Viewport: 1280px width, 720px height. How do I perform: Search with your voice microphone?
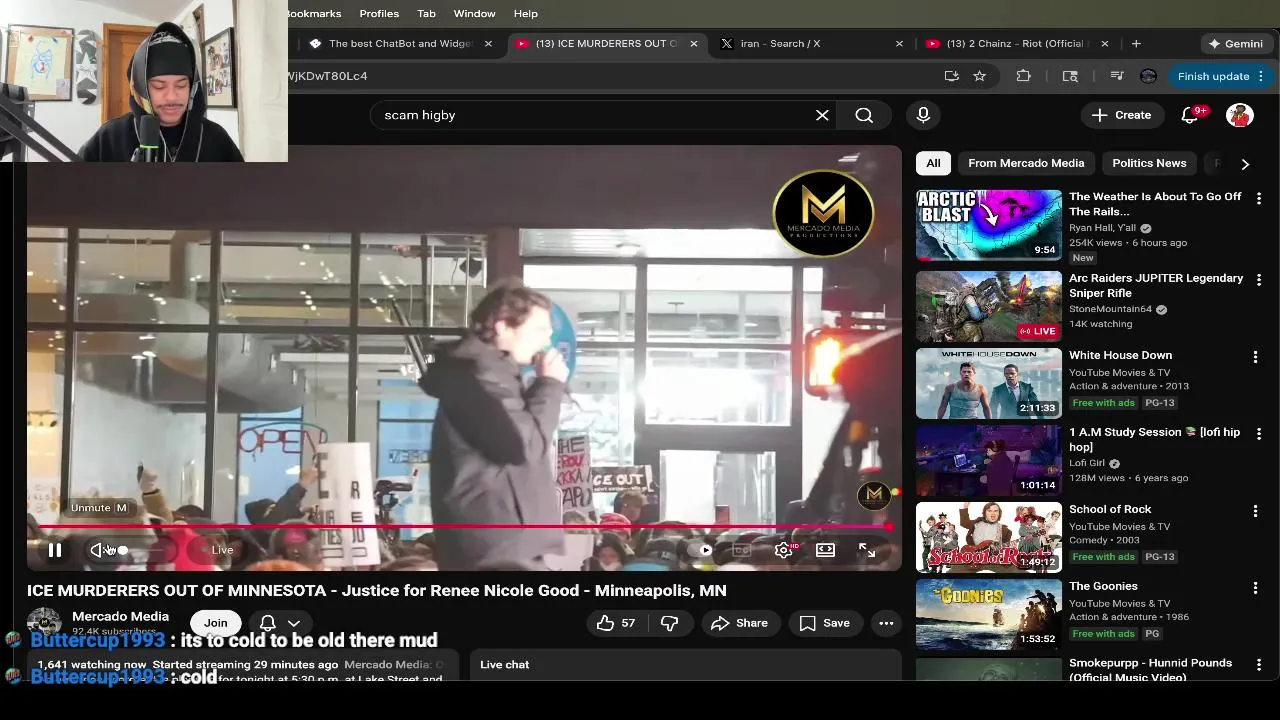[x=923, y=115]
